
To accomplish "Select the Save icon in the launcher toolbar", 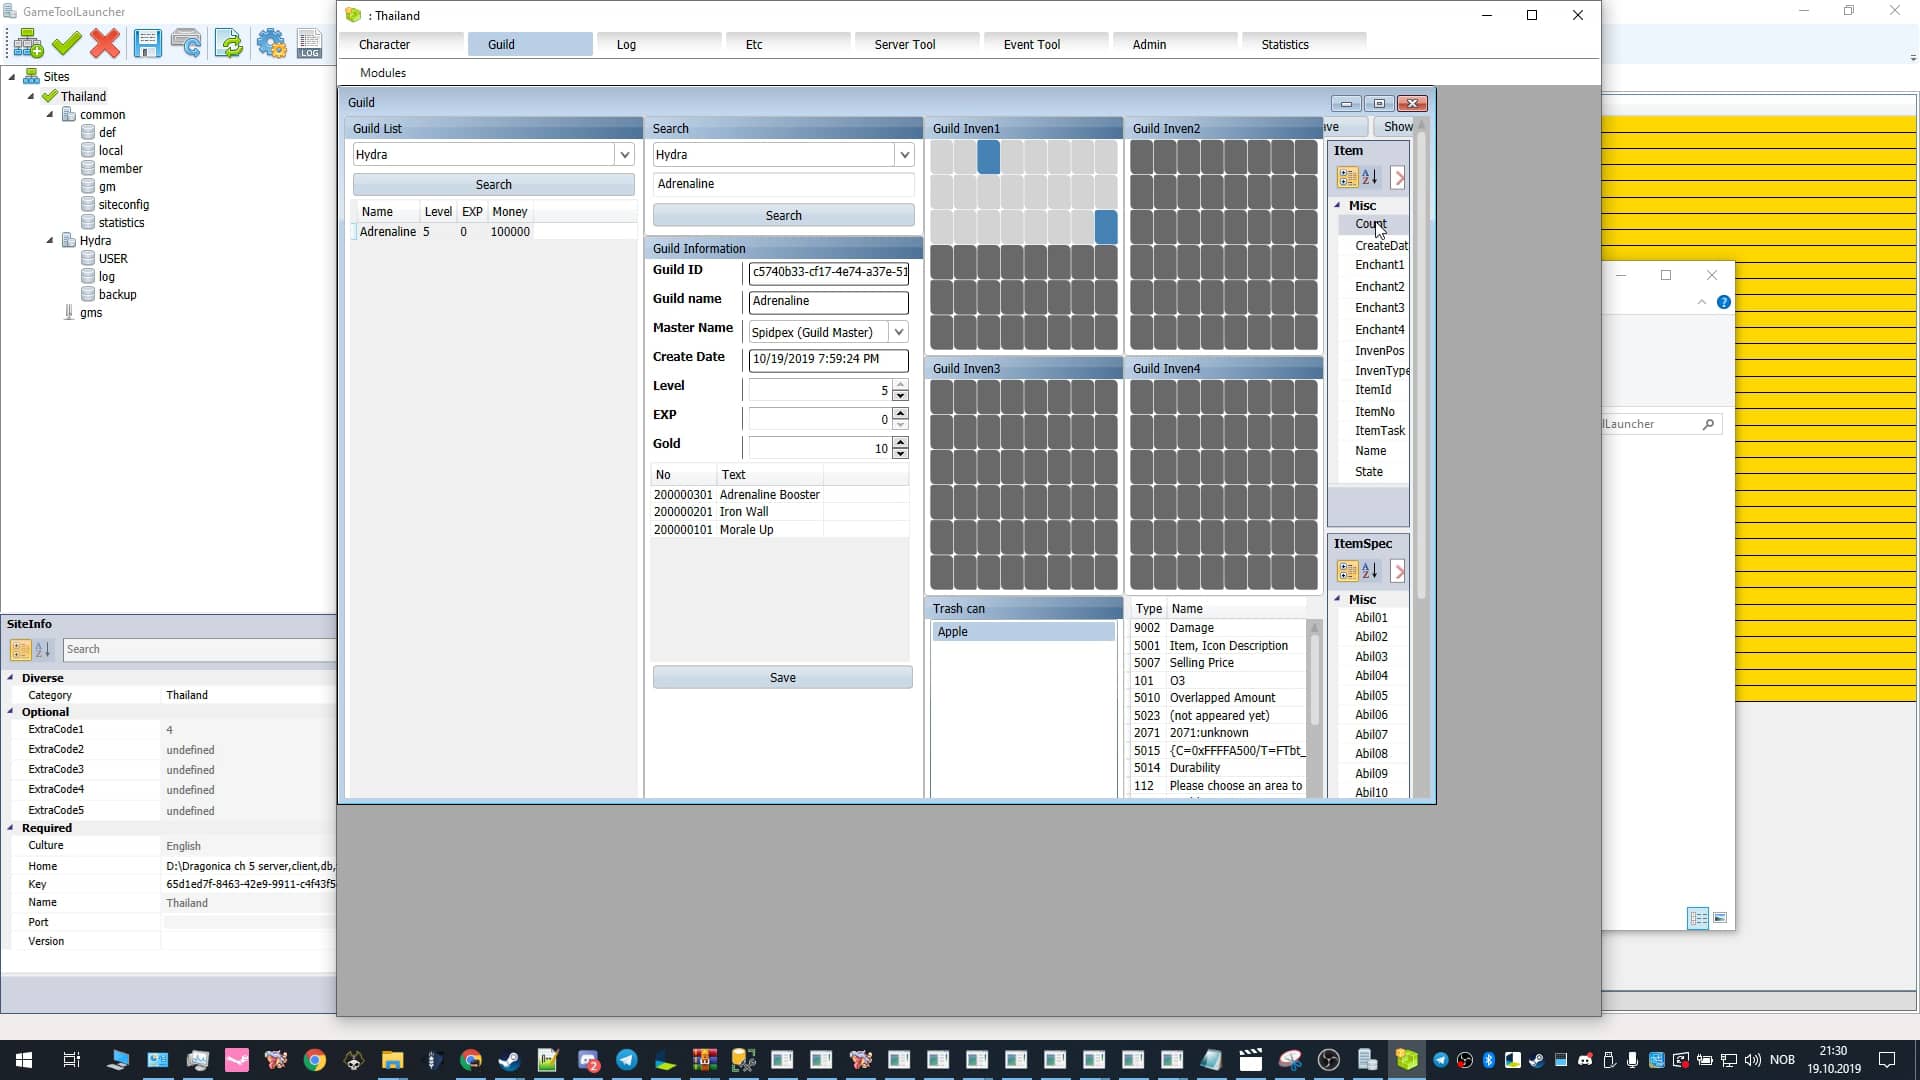I will (148, 43).
